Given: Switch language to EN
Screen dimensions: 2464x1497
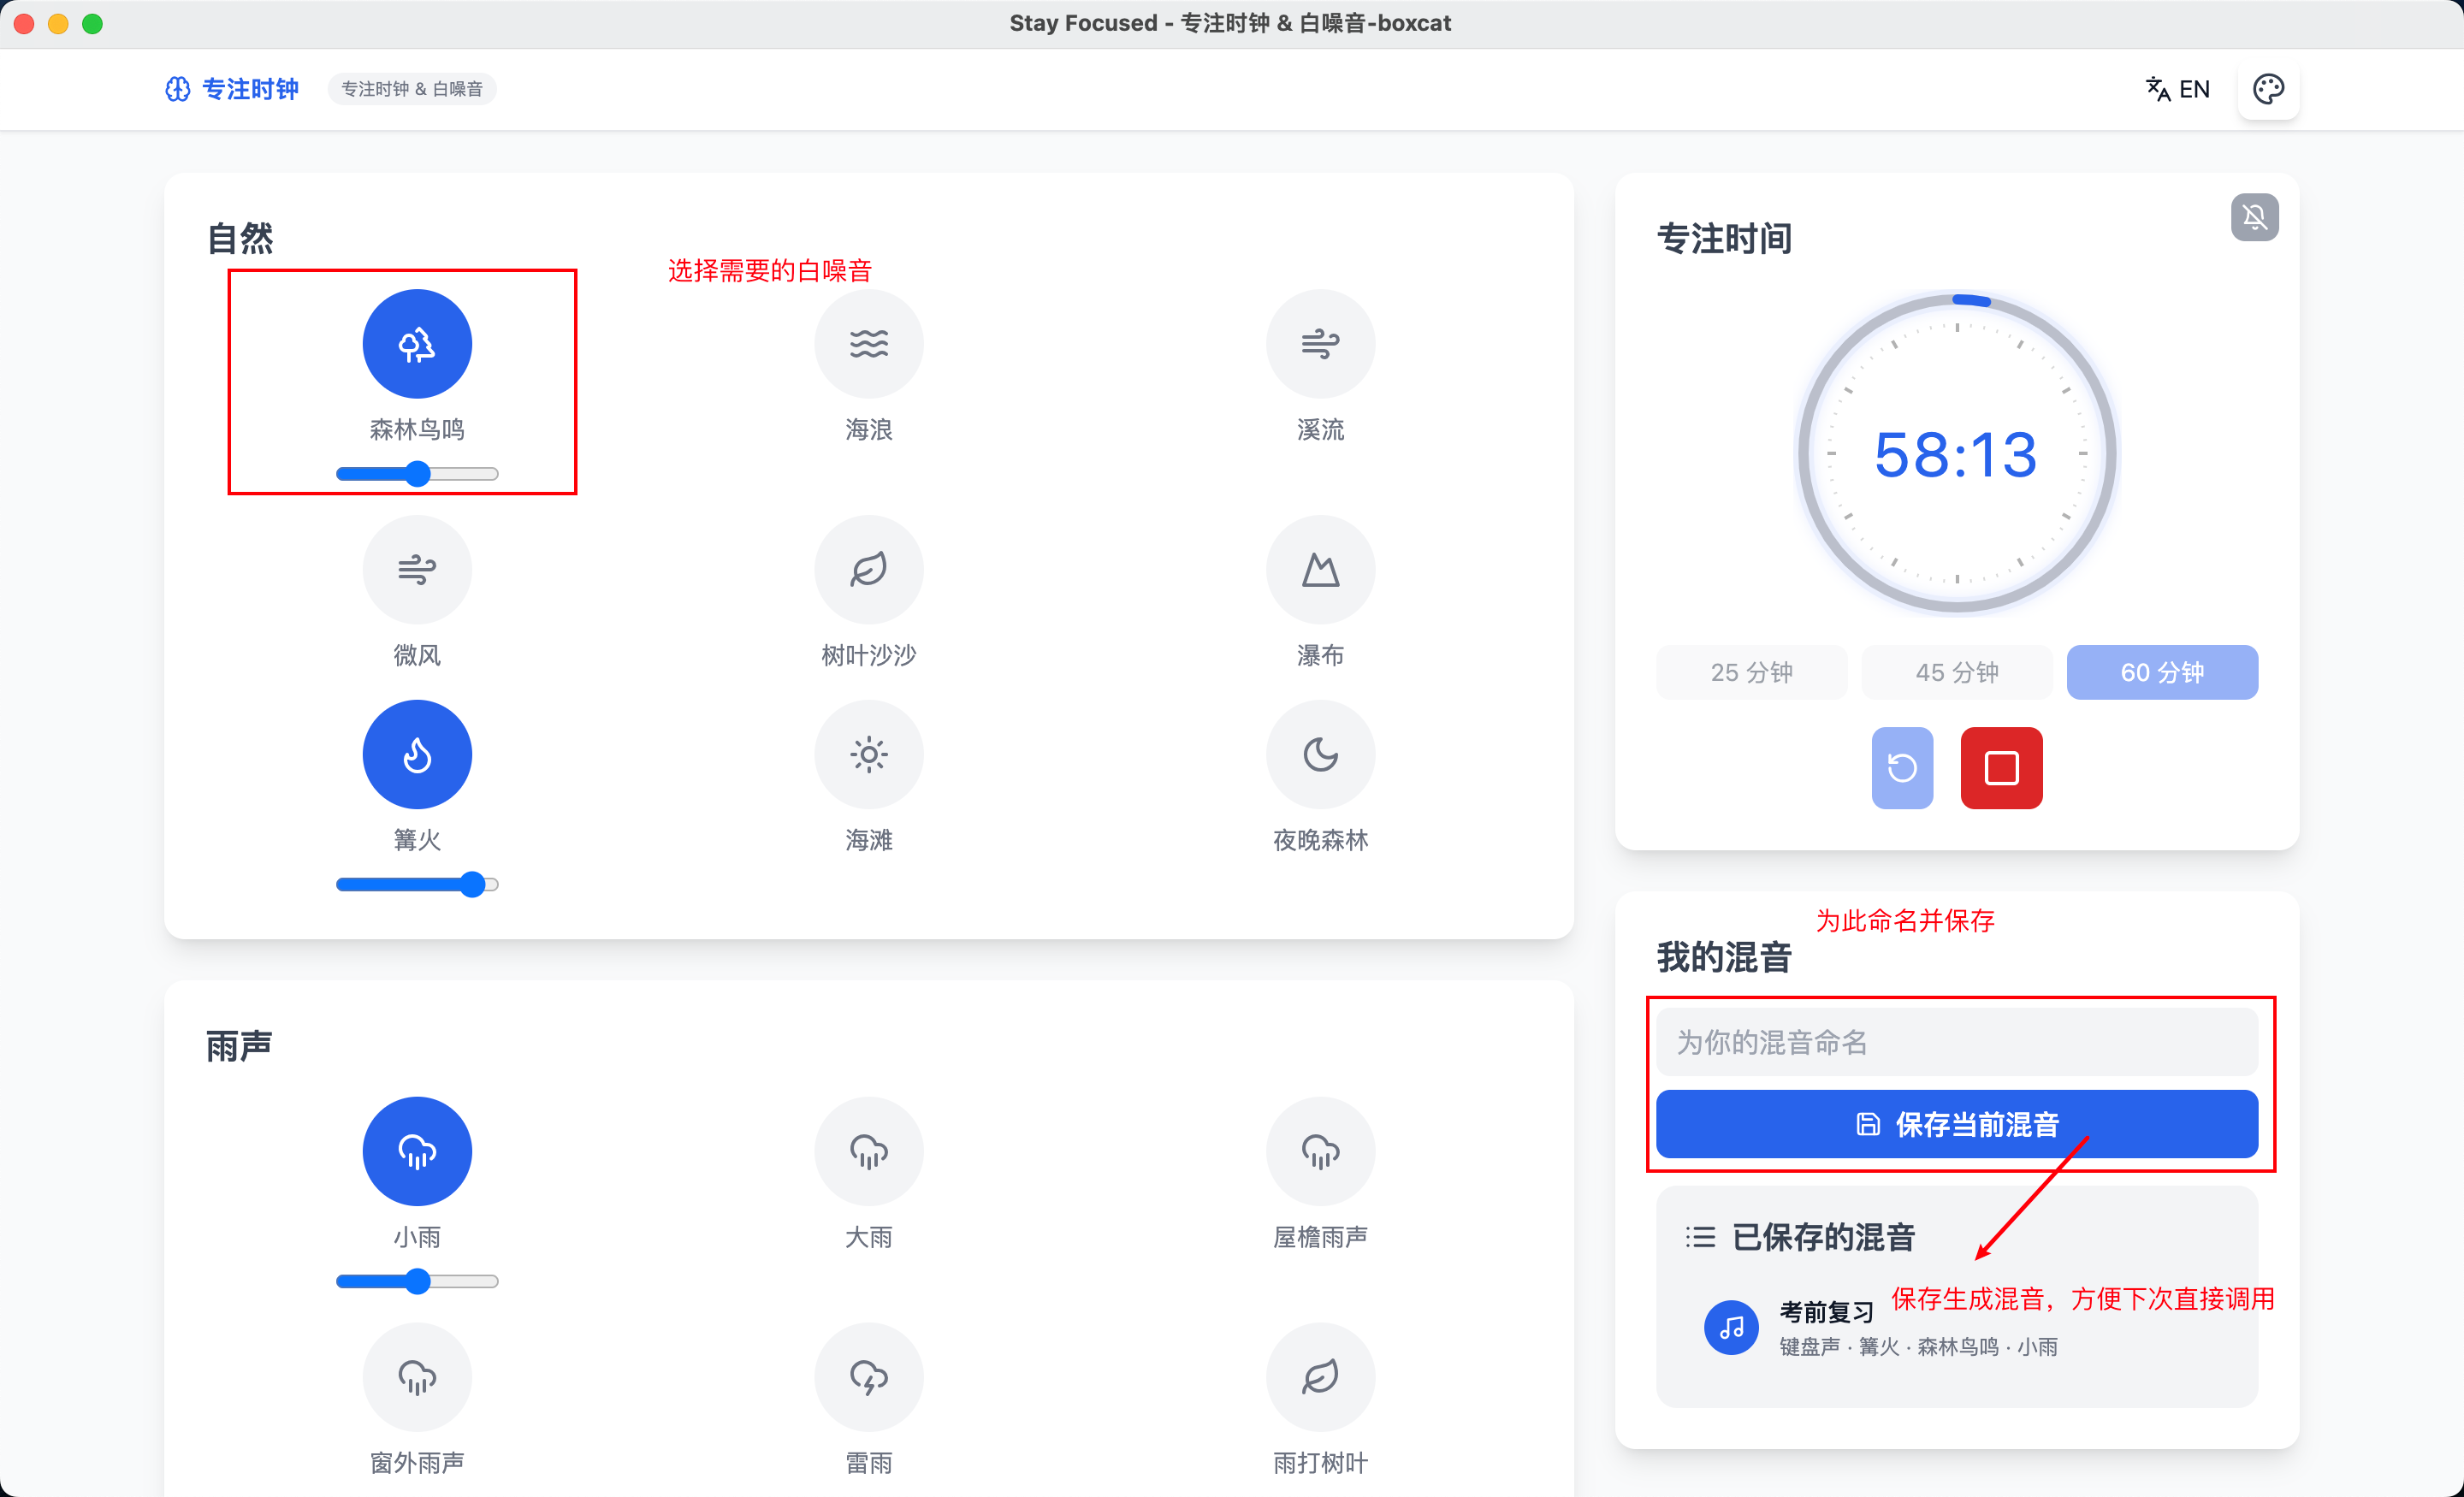Looking at the screenshot, I should pyautogui.click(x=2179, y=89).
